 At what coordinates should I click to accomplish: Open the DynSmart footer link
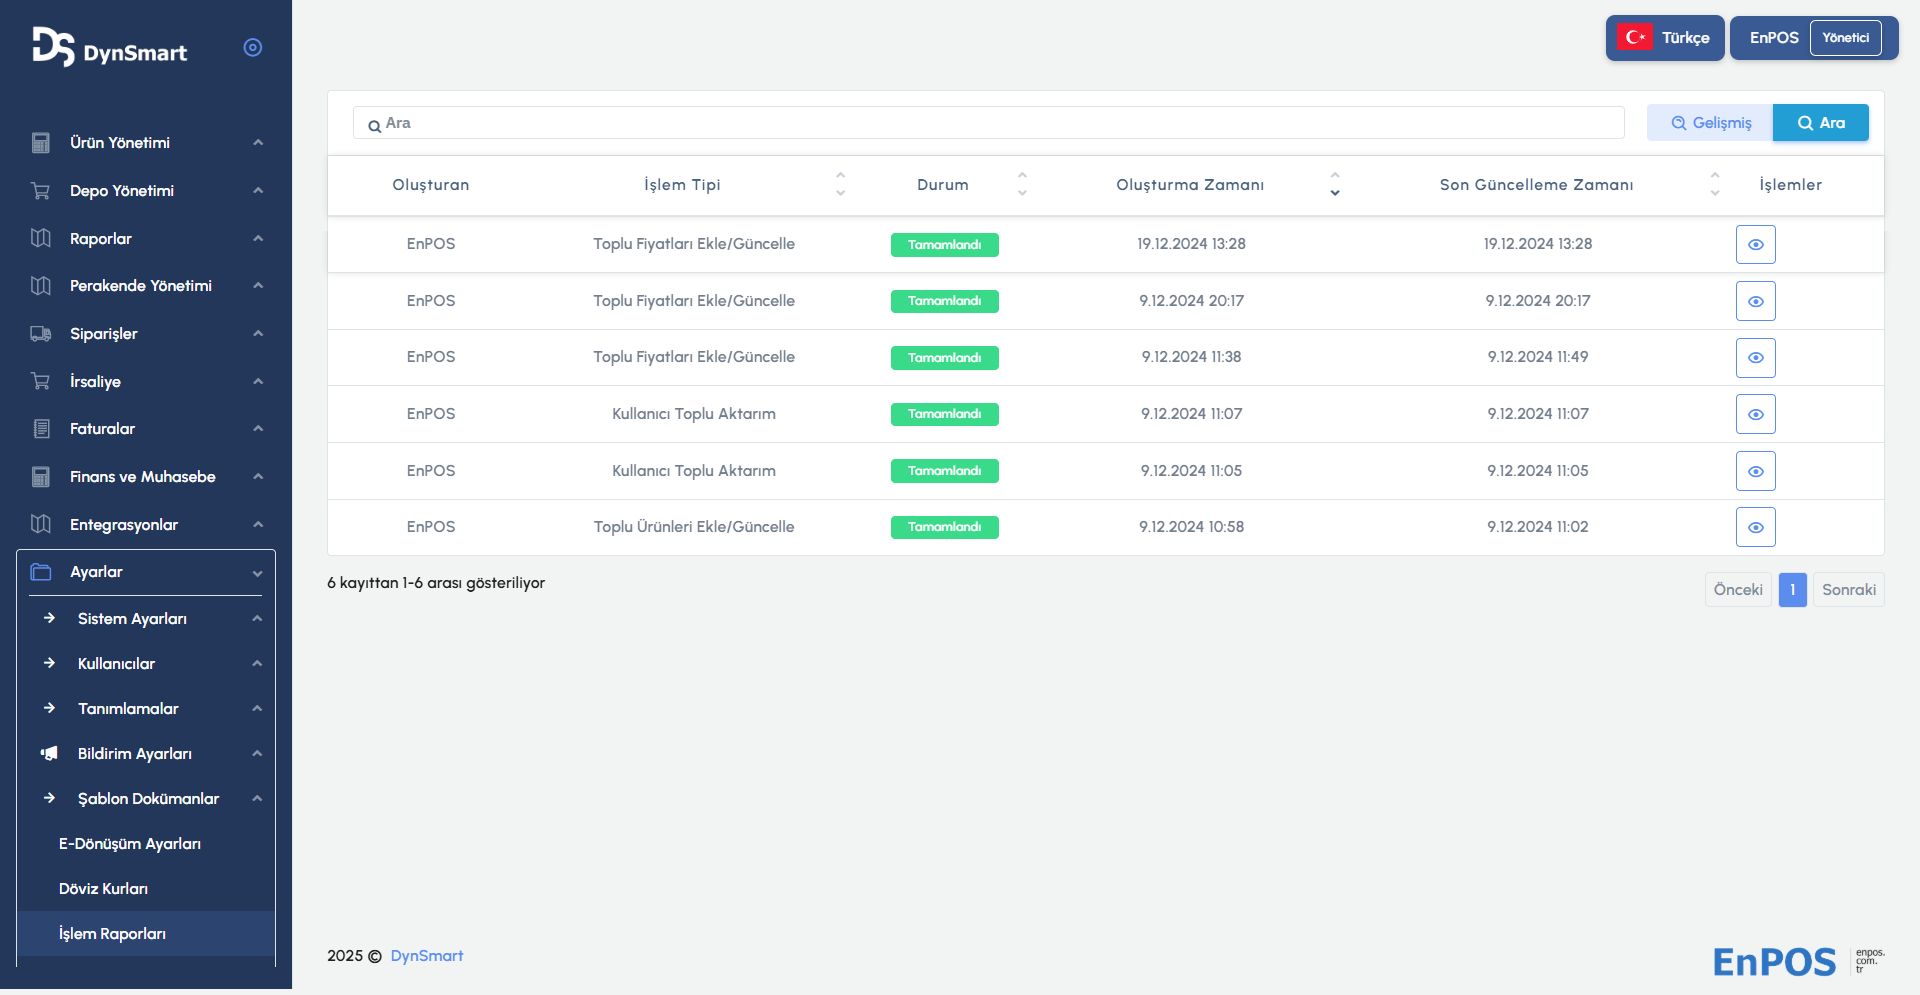click(427, 956)
